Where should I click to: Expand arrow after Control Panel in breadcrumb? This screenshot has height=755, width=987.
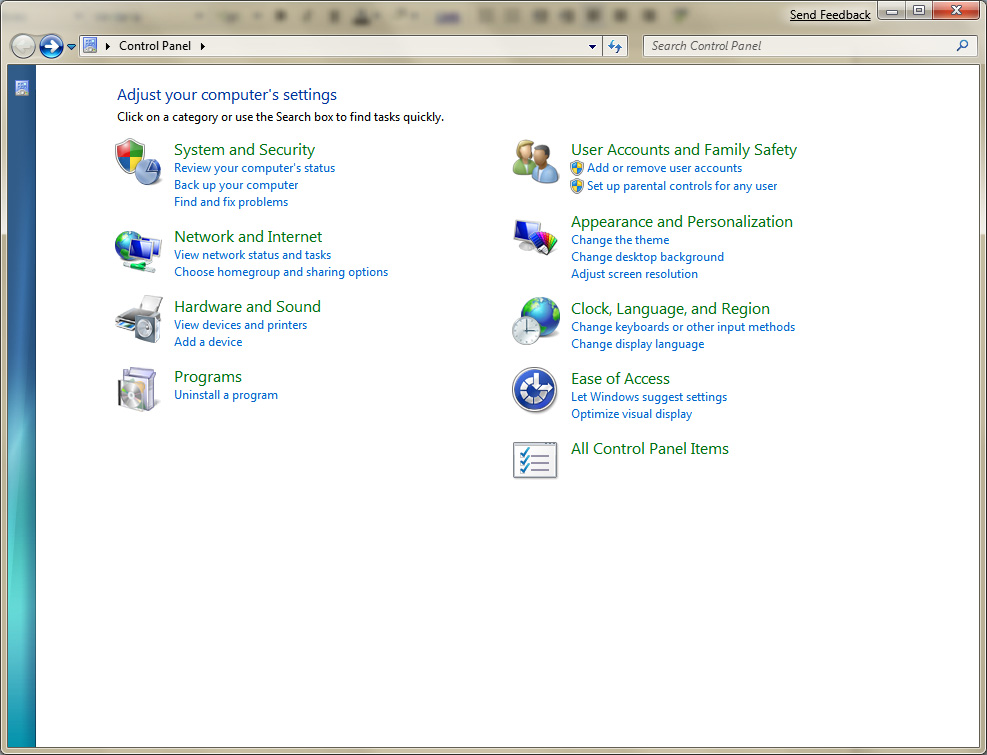point(203,46)
